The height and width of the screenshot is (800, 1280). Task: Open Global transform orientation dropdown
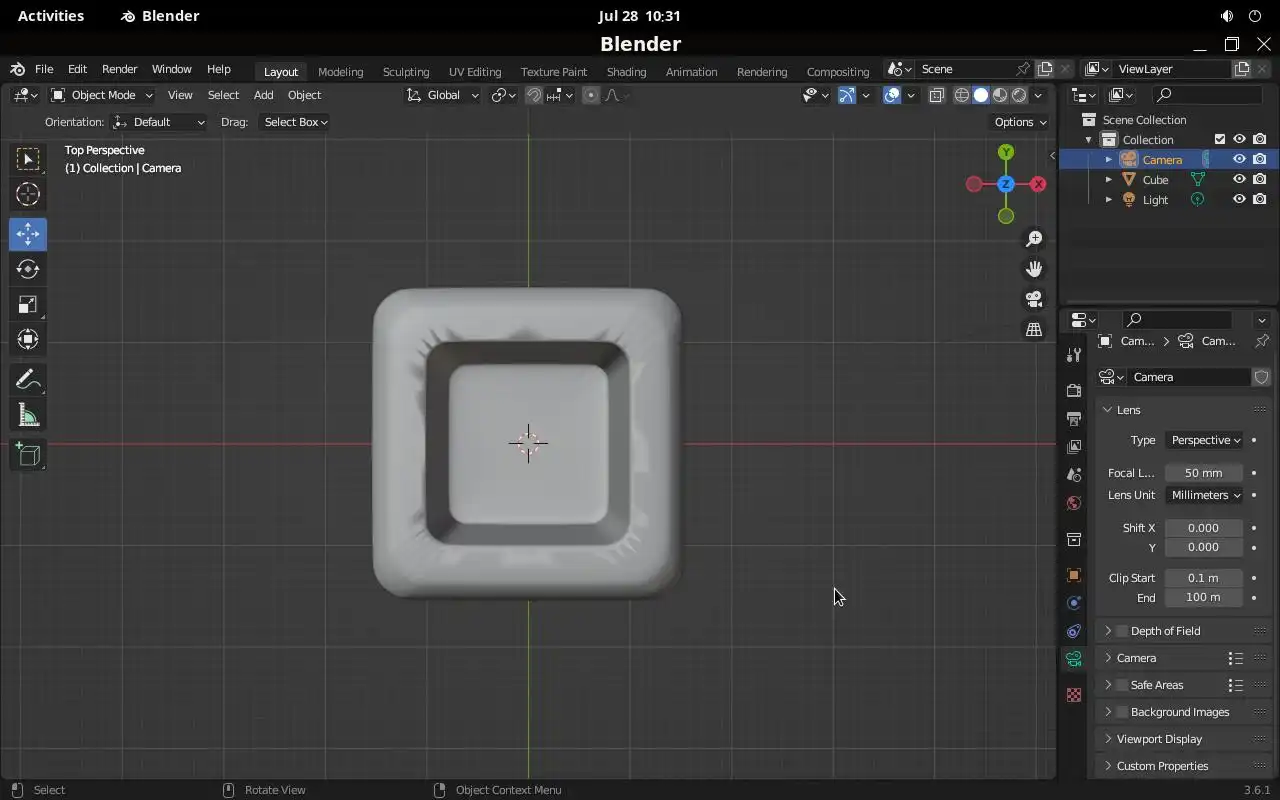point(443,95)
